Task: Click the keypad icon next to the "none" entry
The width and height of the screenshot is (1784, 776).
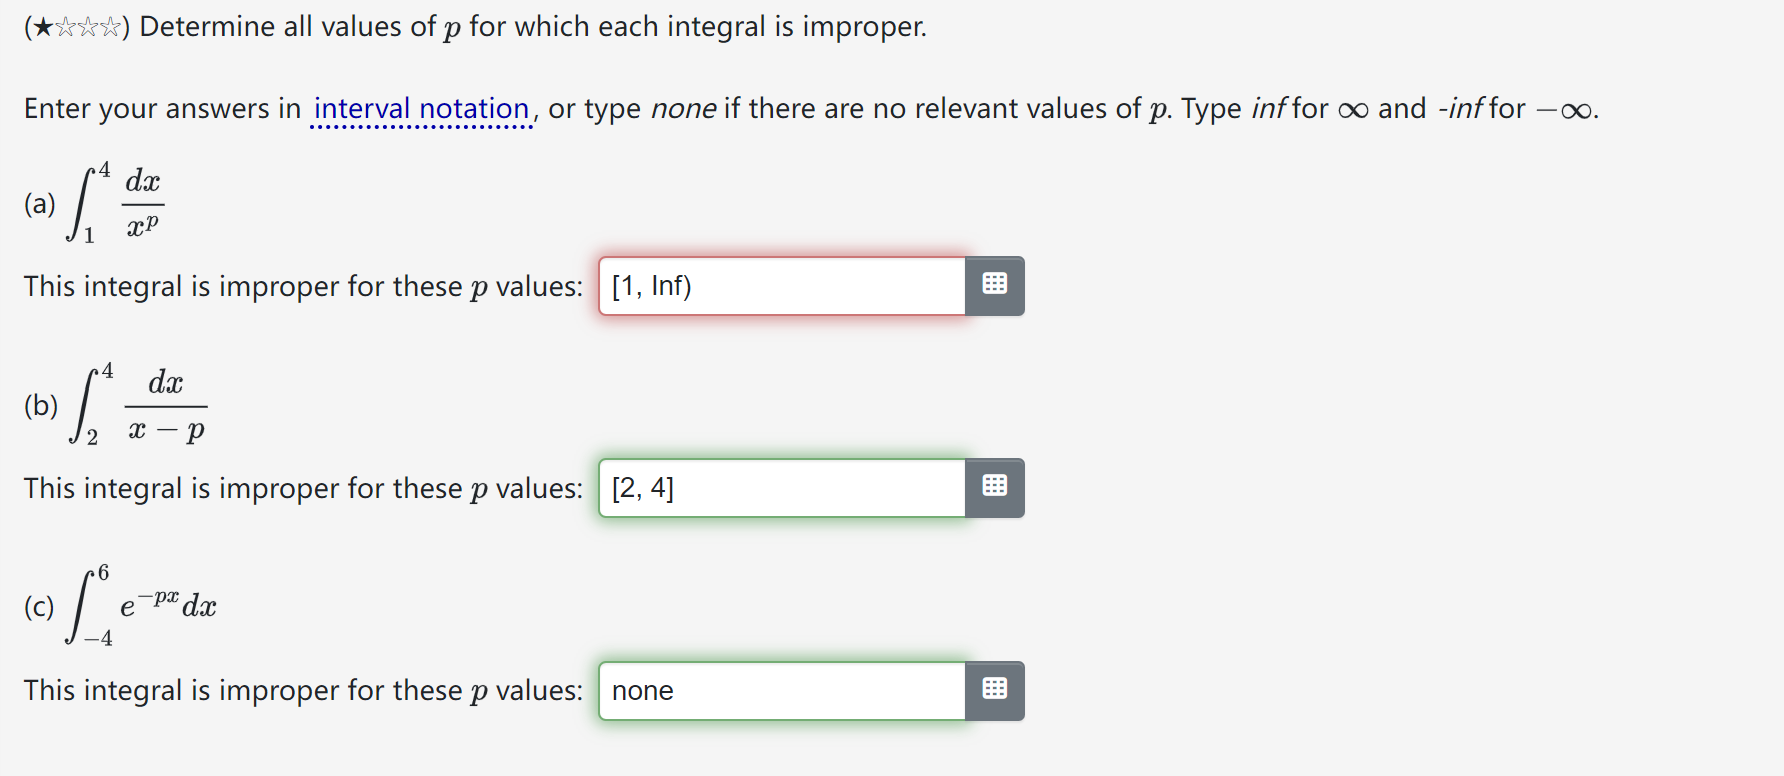Action: point(995,690)
